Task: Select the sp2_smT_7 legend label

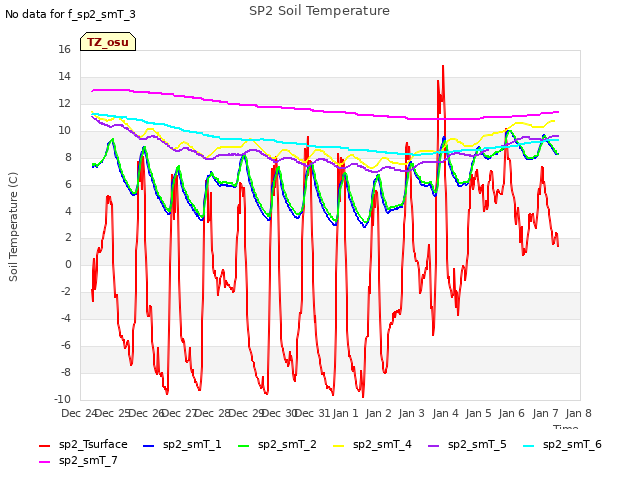Action: pos(88,460)
